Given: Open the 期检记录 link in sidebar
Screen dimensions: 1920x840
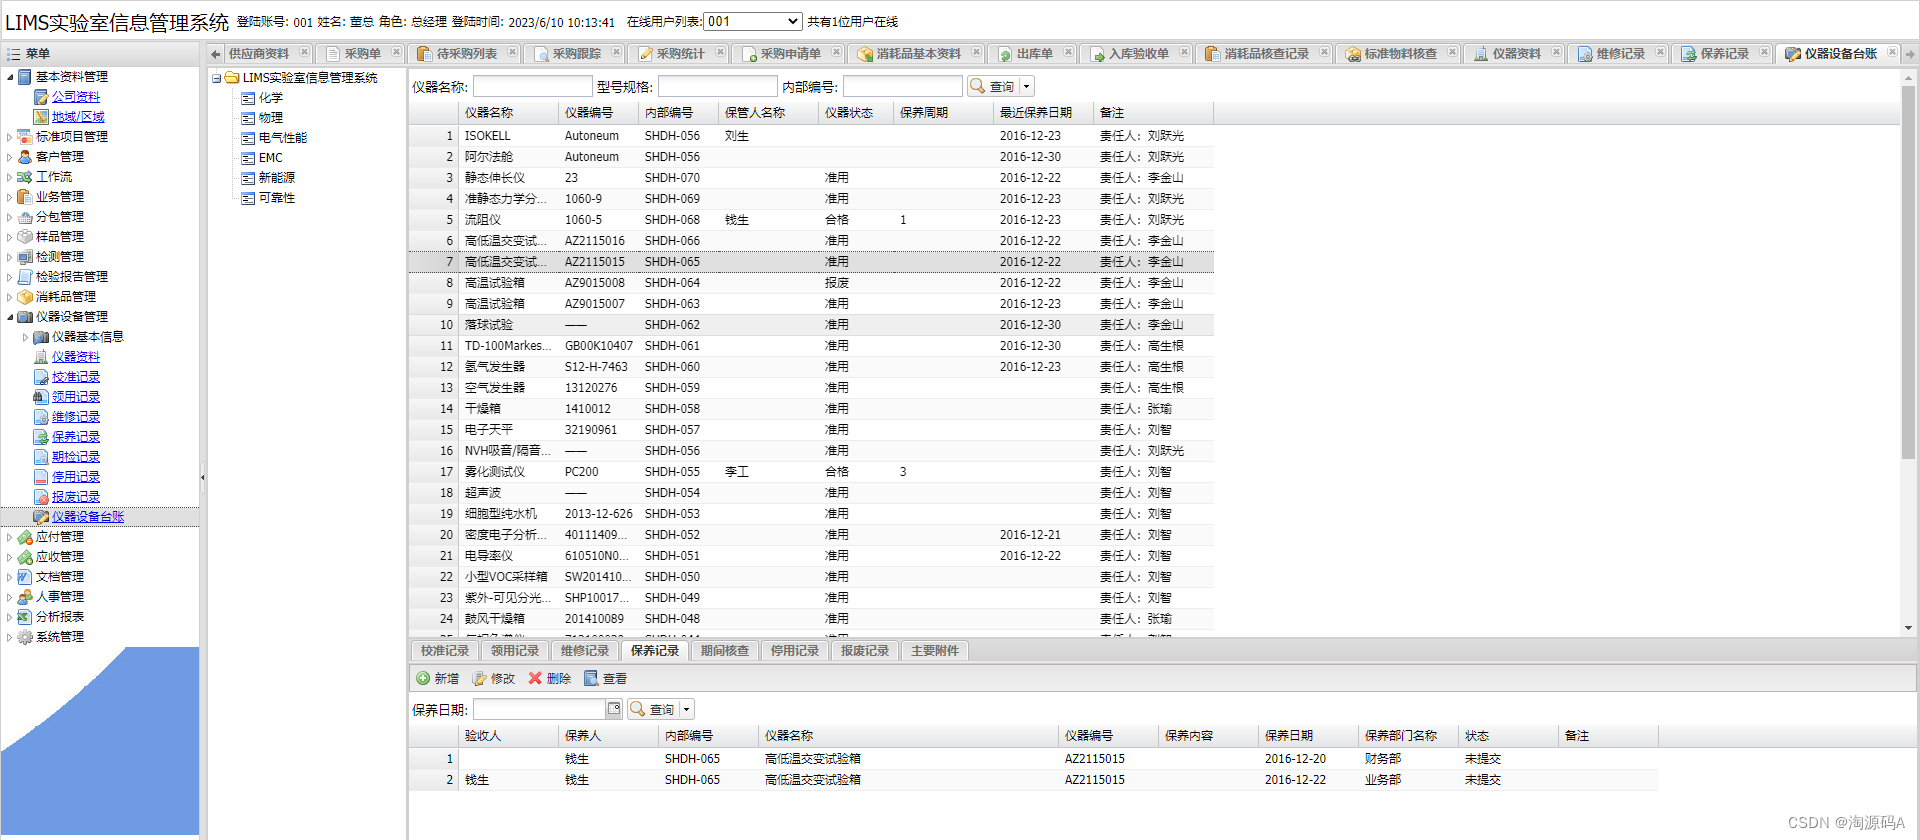Looking at the screenshot, I should (x=76, y=457).
